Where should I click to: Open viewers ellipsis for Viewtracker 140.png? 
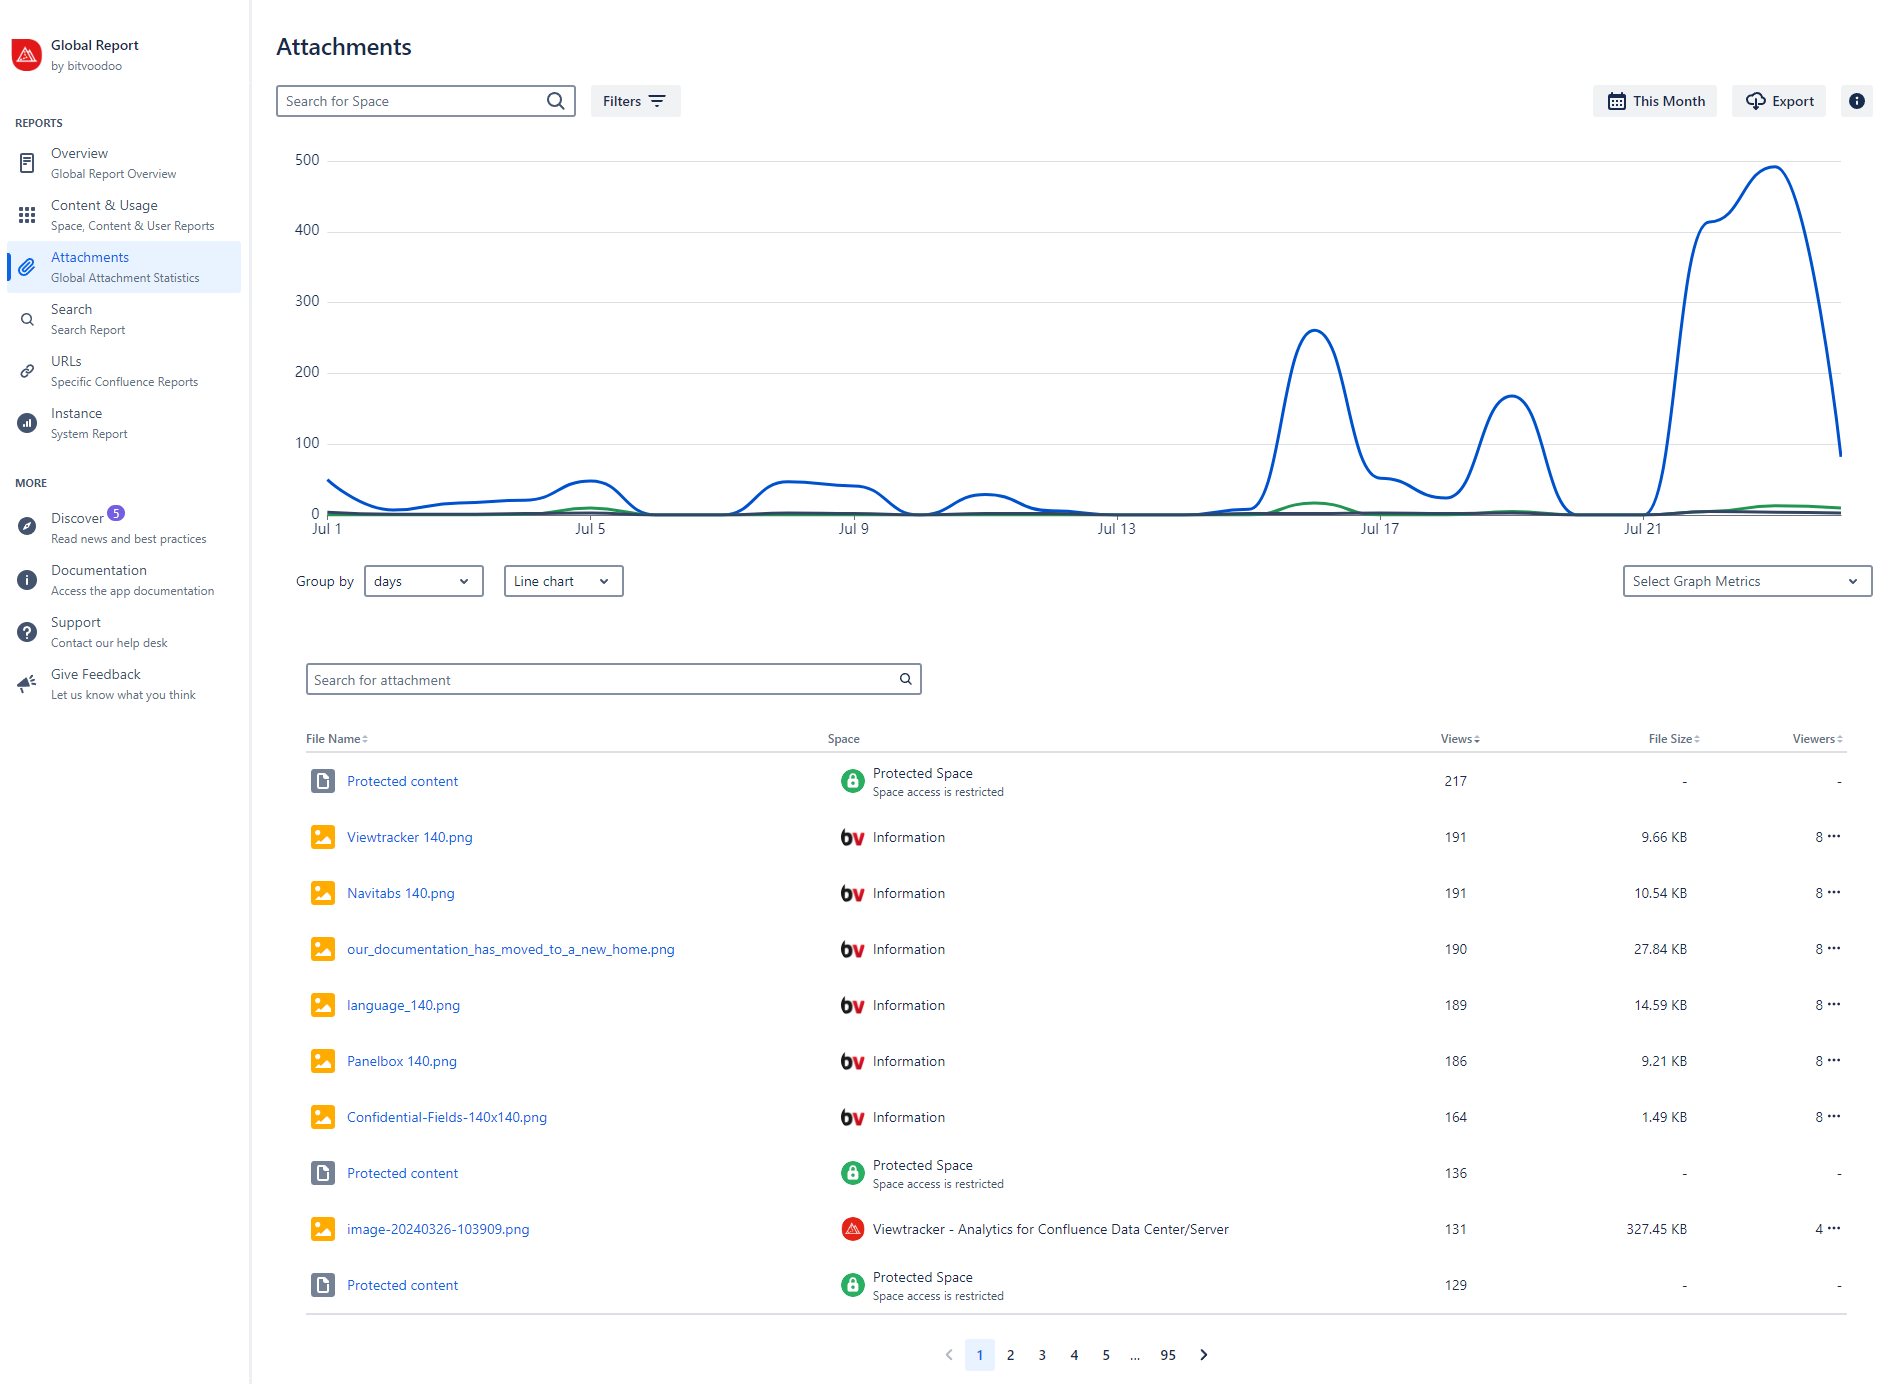pos(1834,837)
